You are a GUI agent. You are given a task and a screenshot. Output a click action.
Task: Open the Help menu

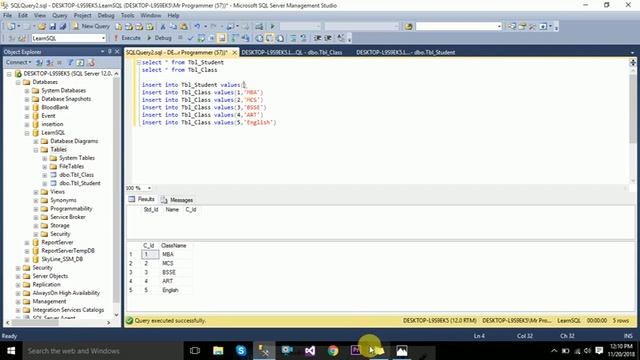tap(173, 15)
